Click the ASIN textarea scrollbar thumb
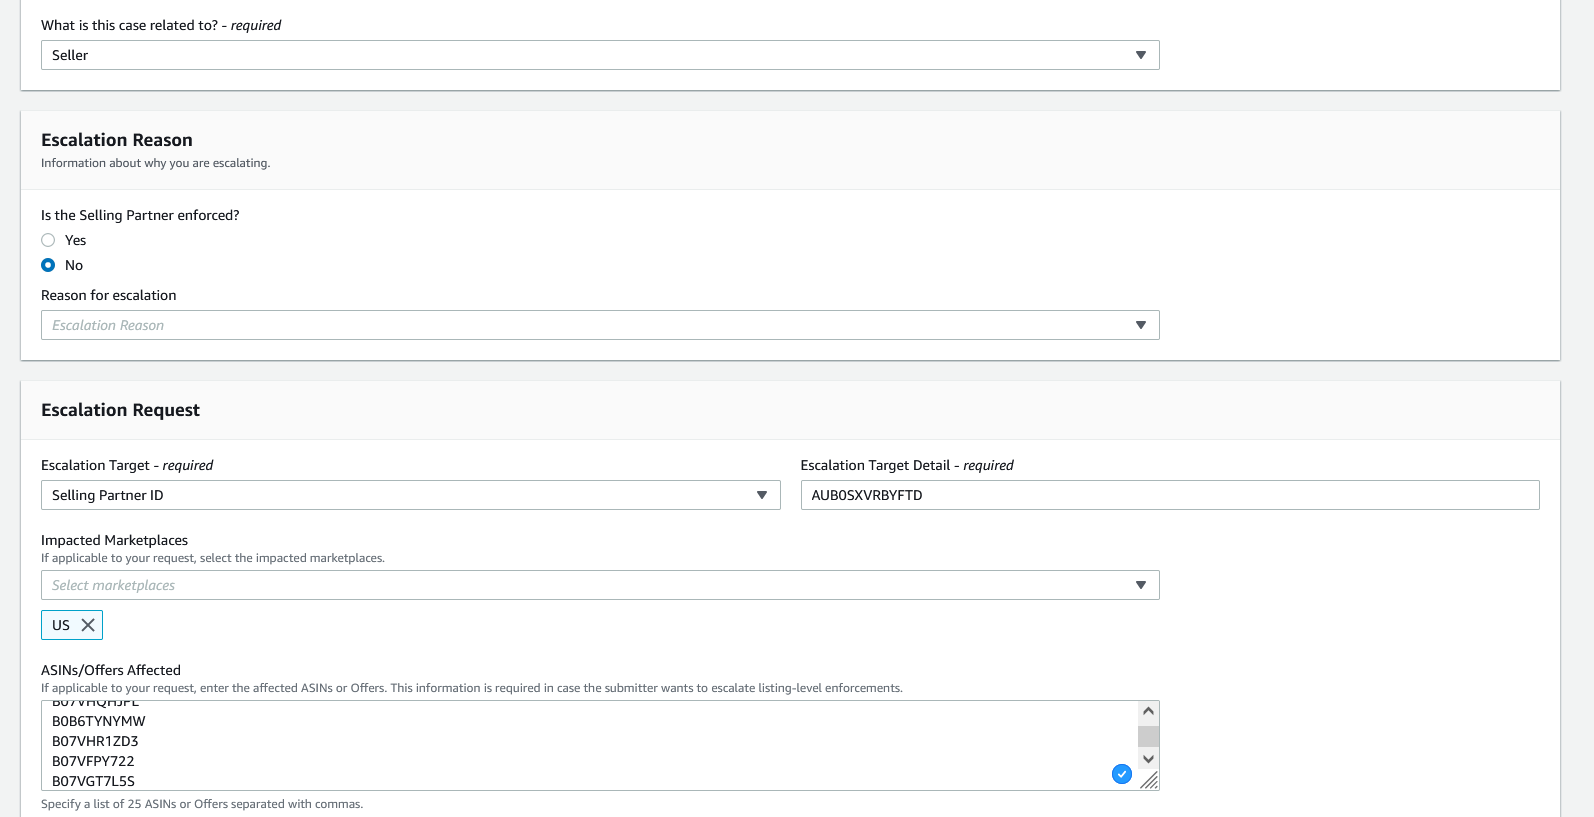The image size is (1594, 817). [1148, 736]
